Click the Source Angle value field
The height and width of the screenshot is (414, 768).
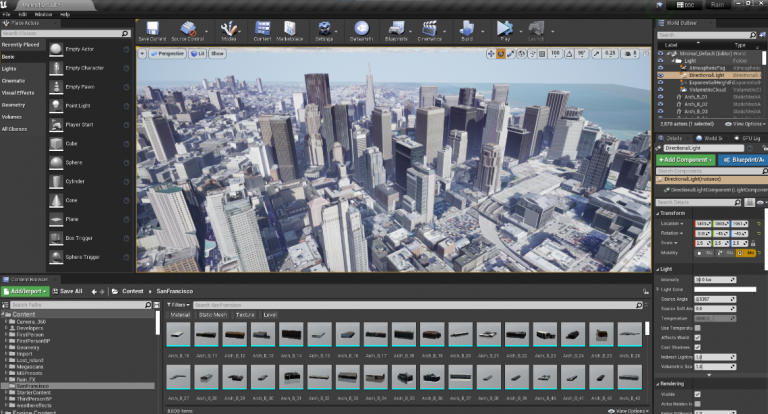click(x=715, y=299)
